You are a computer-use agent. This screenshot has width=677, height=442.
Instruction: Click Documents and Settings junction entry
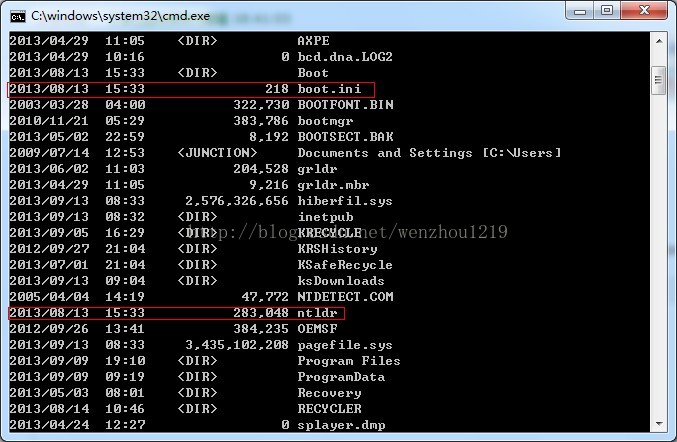[429, 152]
